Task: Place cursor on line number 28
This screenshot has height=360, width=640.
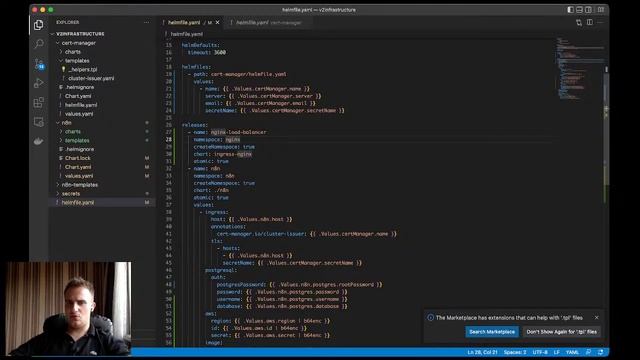Action: 169,140
